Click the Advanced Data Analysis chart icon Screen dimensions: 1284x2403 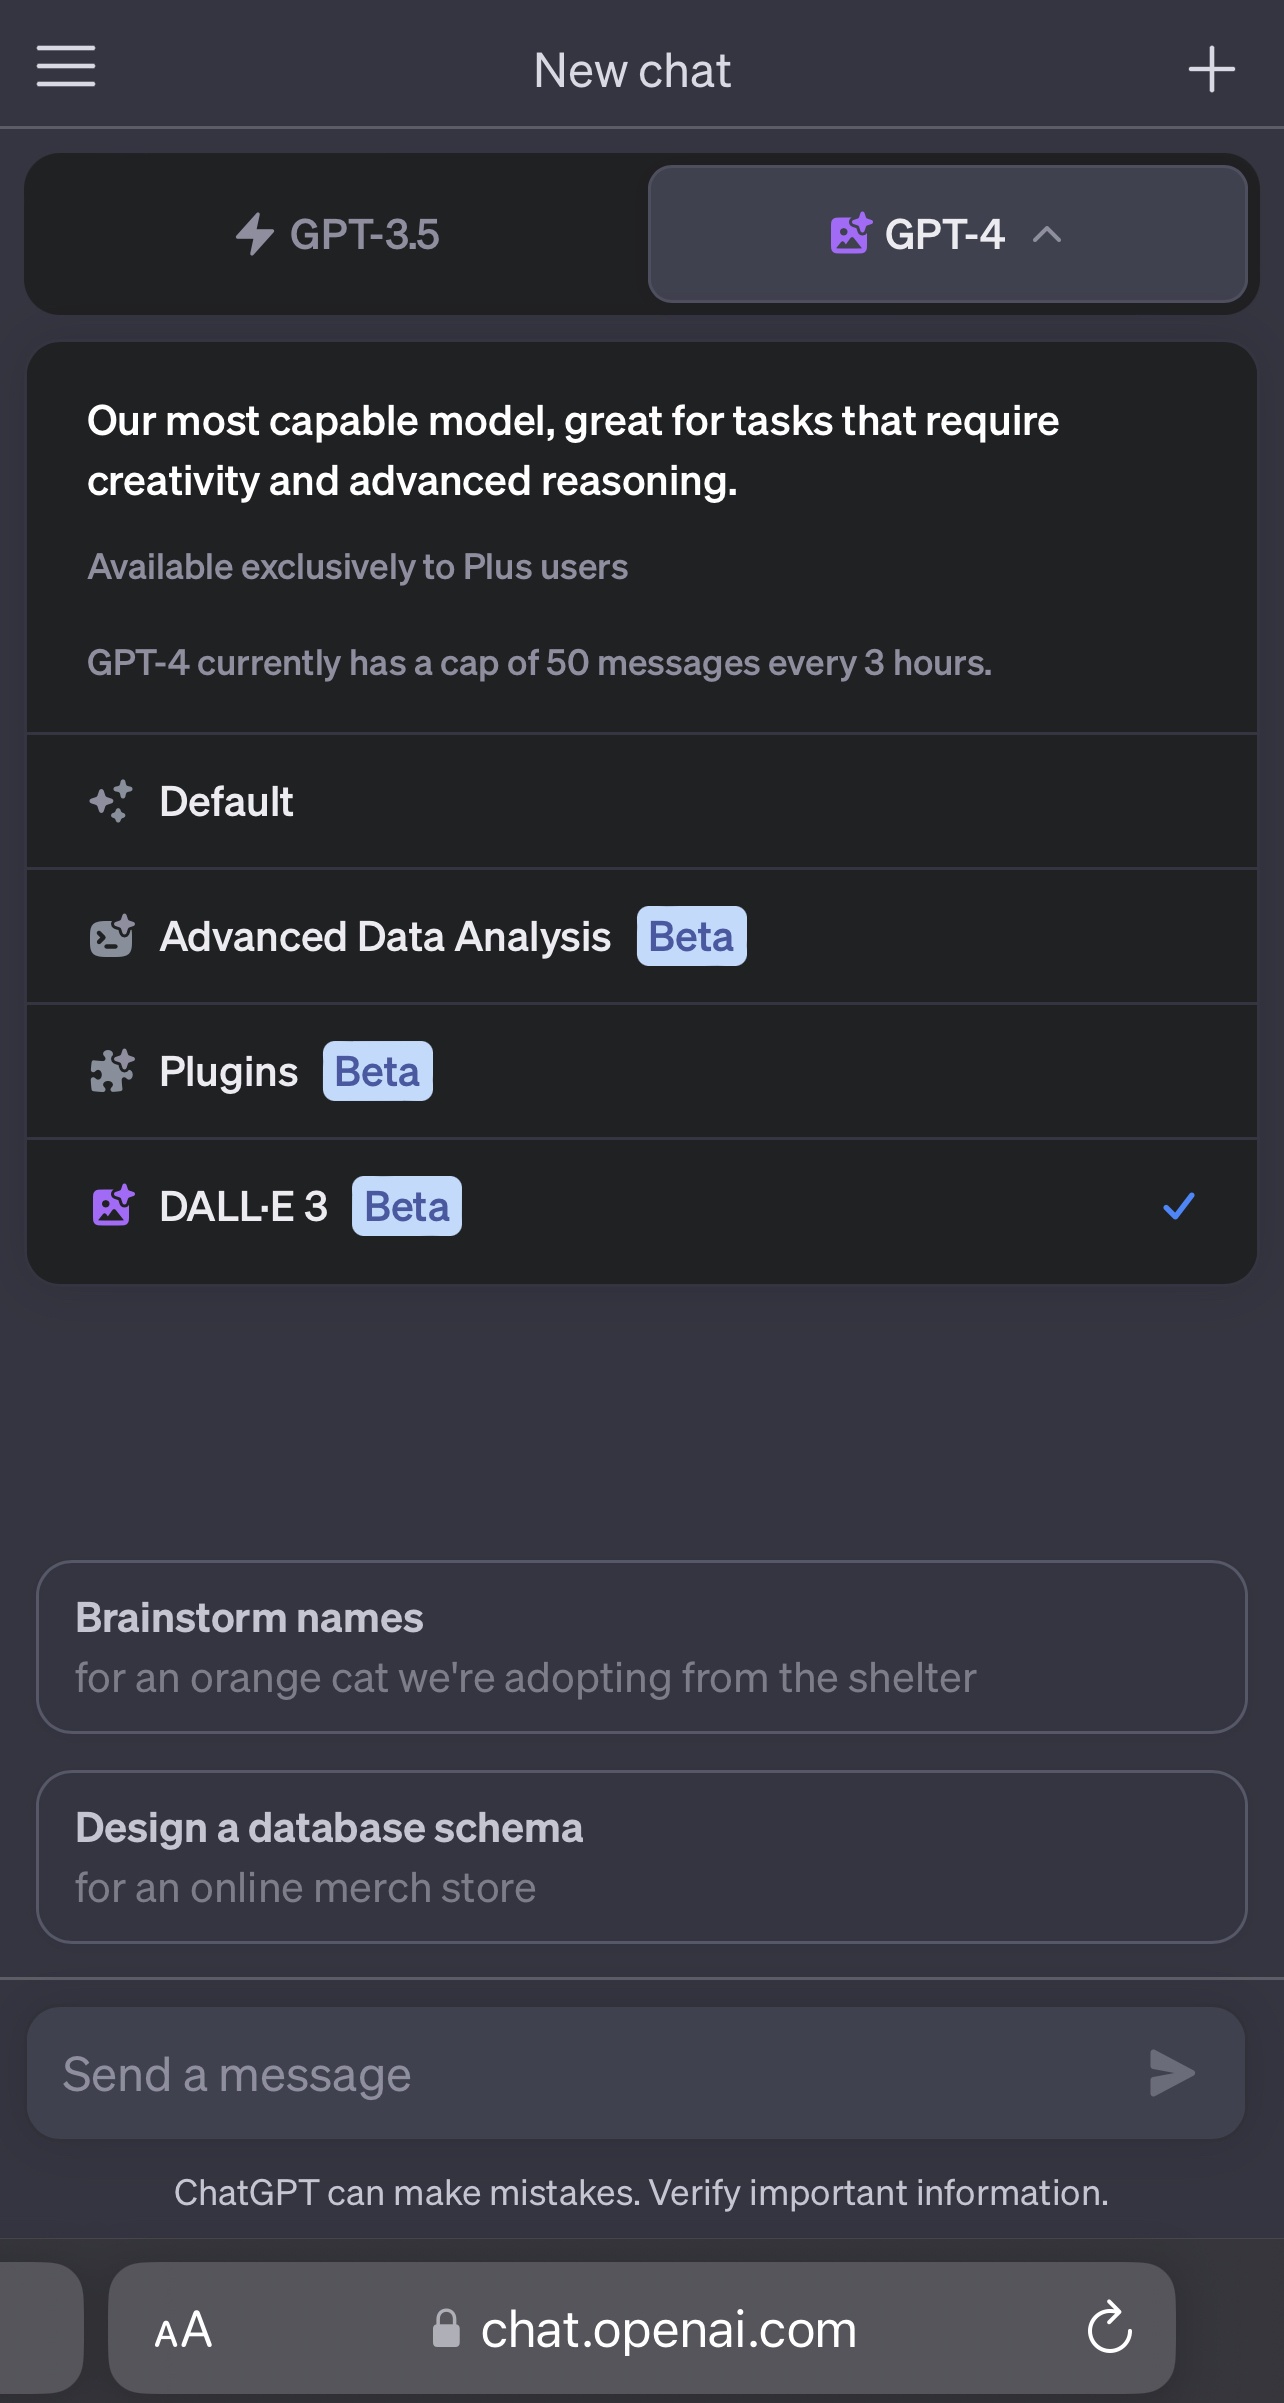tap(112, 936)
